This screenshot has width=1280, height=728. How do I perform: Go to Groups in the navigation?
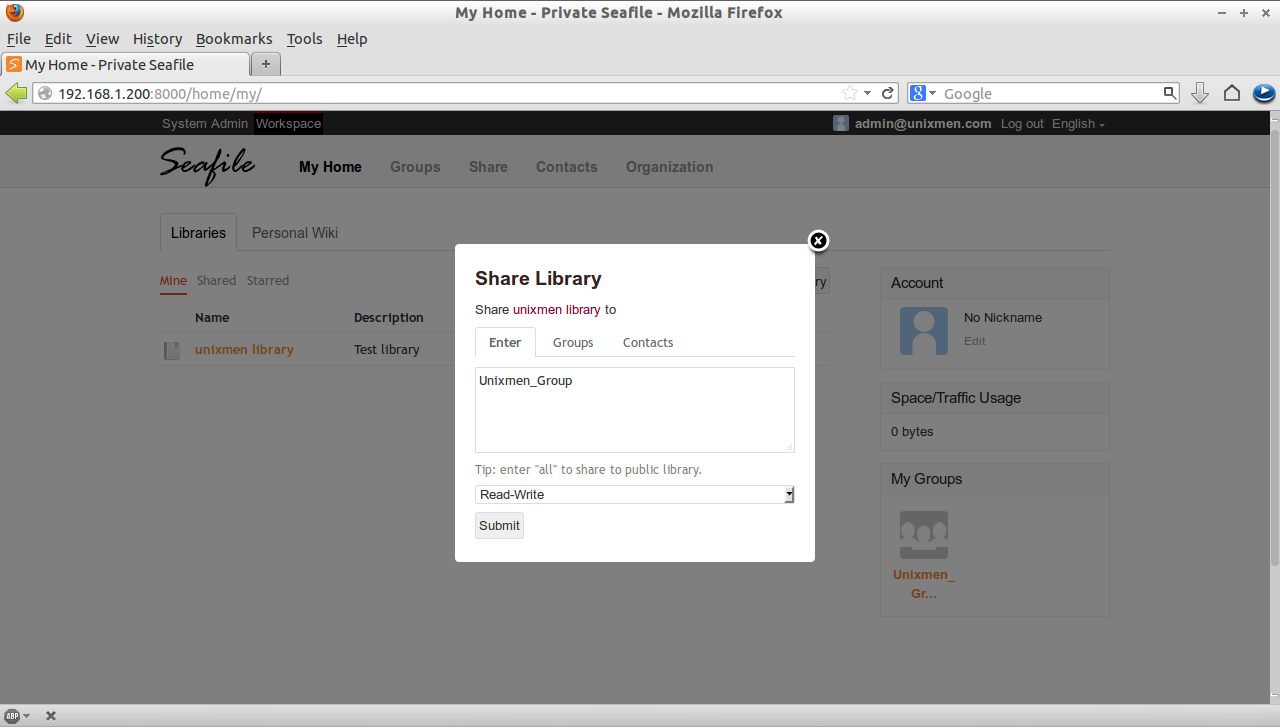(x=415, y=167)
